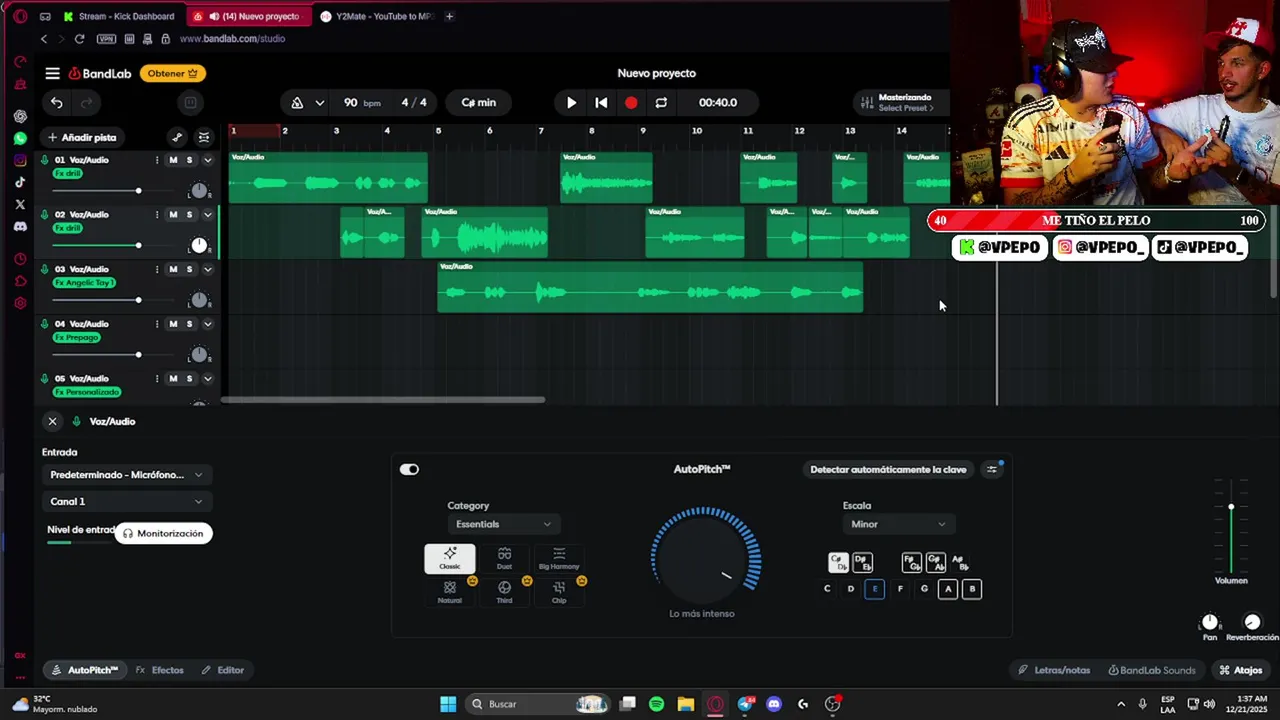1280x720 pixels.
Task: Expand track 01 with its chevron
Action: 207,160
